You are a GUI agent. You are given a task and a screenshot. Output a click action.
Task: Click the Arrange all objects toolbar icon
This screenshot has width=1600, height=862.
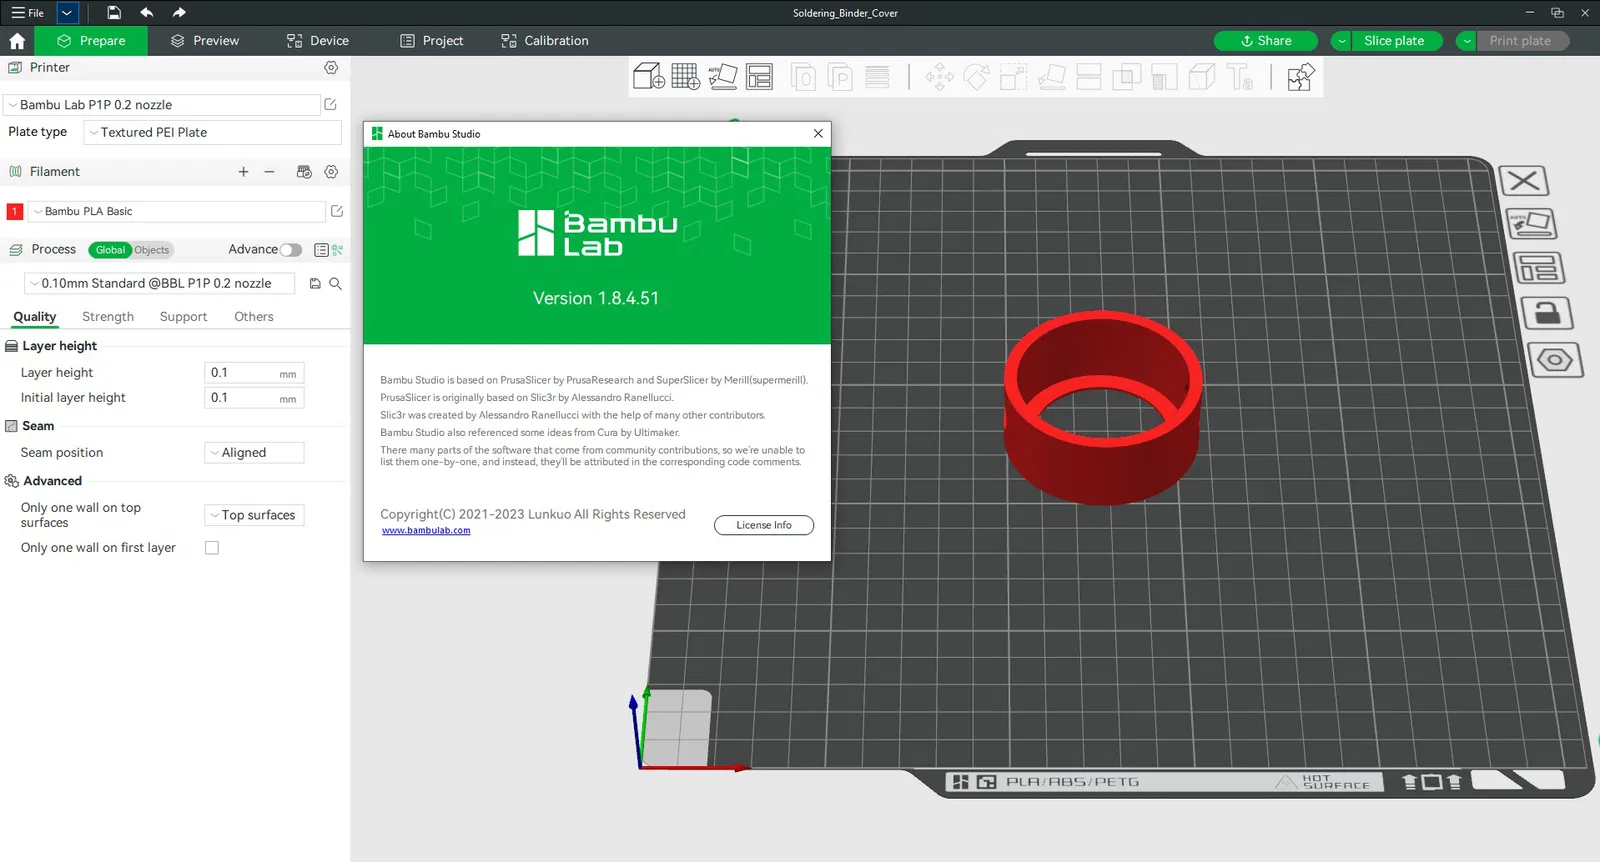point(759,77)
